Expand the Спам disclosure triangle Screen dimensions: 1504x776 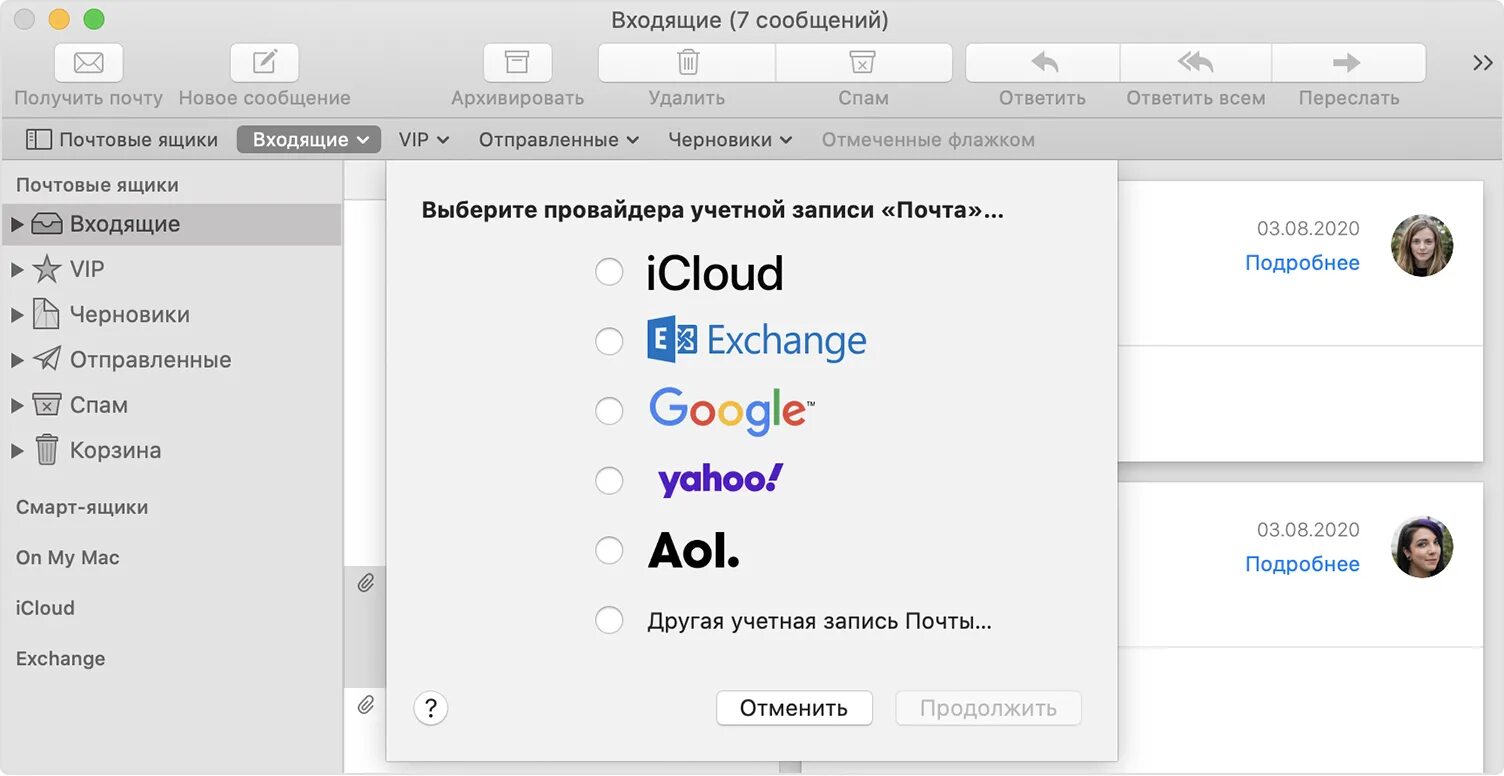(x=17, y=405)
